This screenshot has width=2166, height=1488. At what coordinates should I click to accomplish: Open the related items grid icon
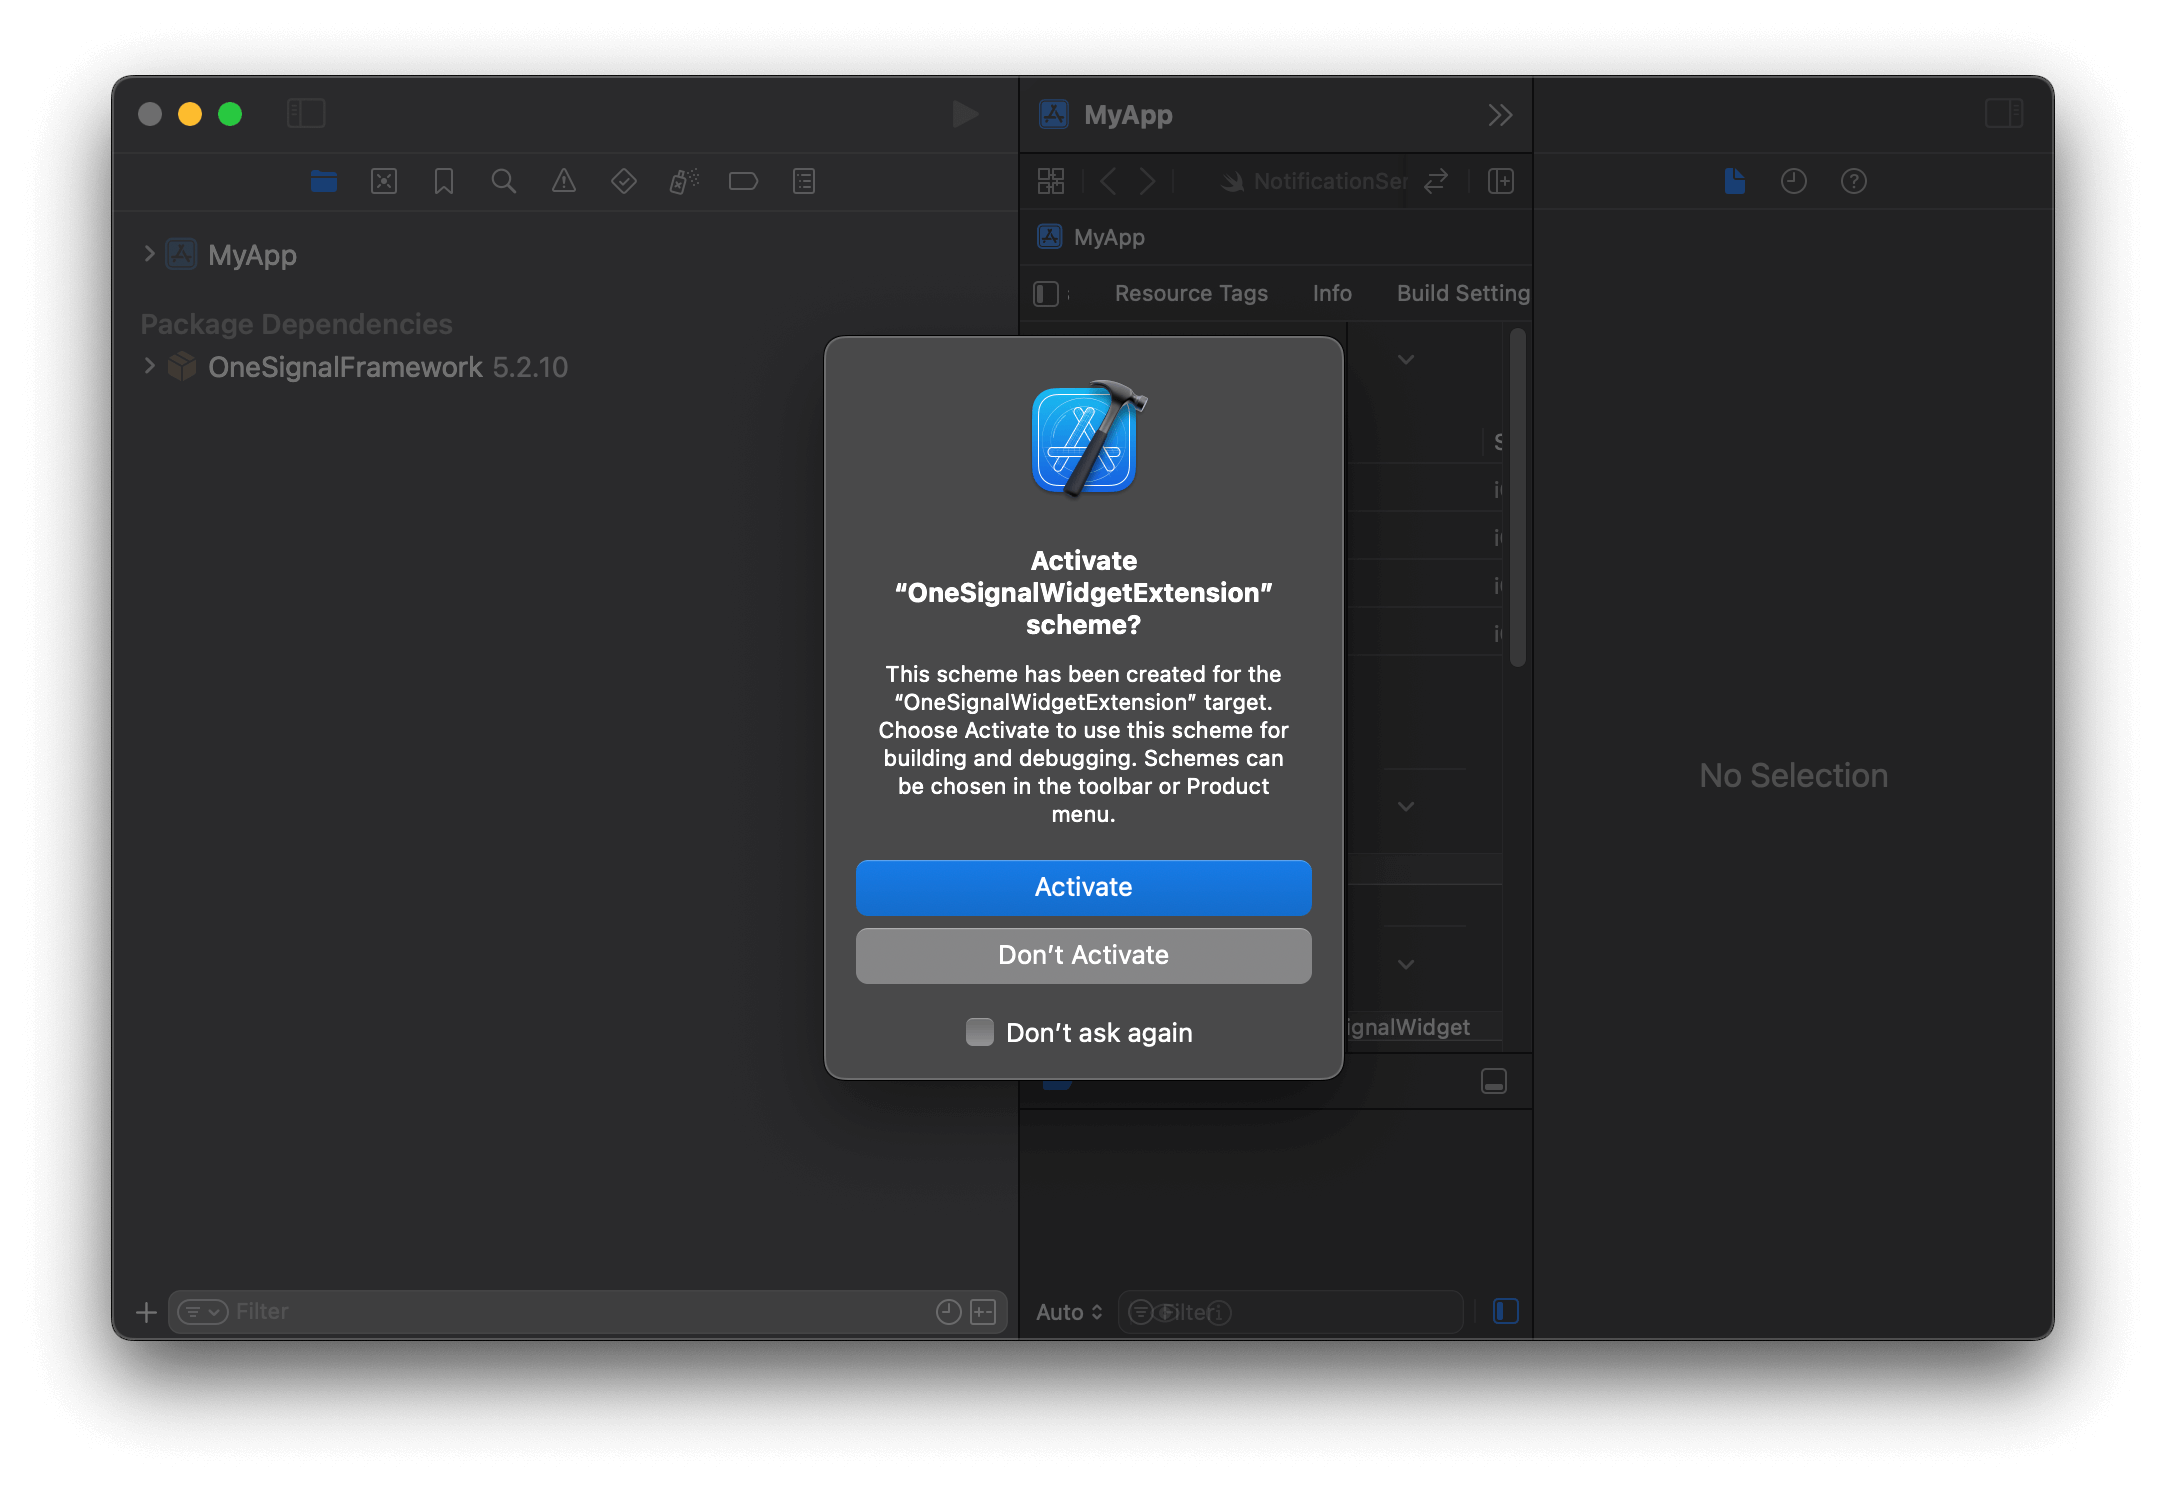coord(1051,181)
